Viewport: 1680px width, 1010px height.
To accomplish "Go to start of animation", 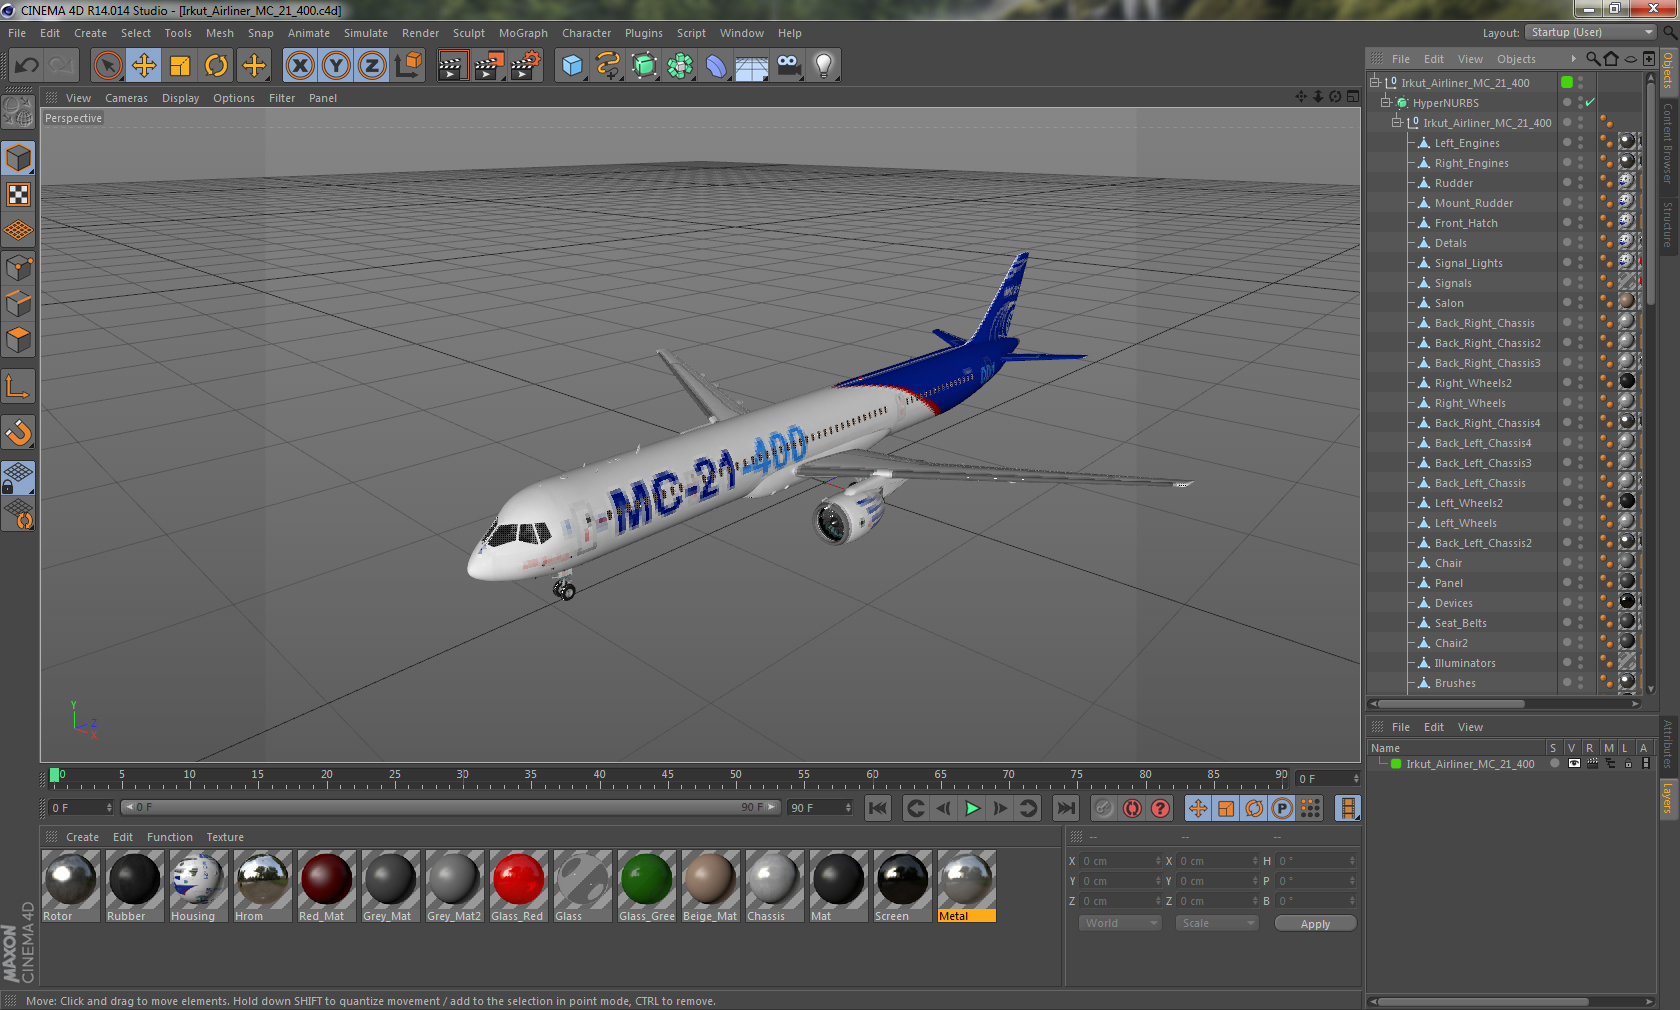I will tap(878, 808).
